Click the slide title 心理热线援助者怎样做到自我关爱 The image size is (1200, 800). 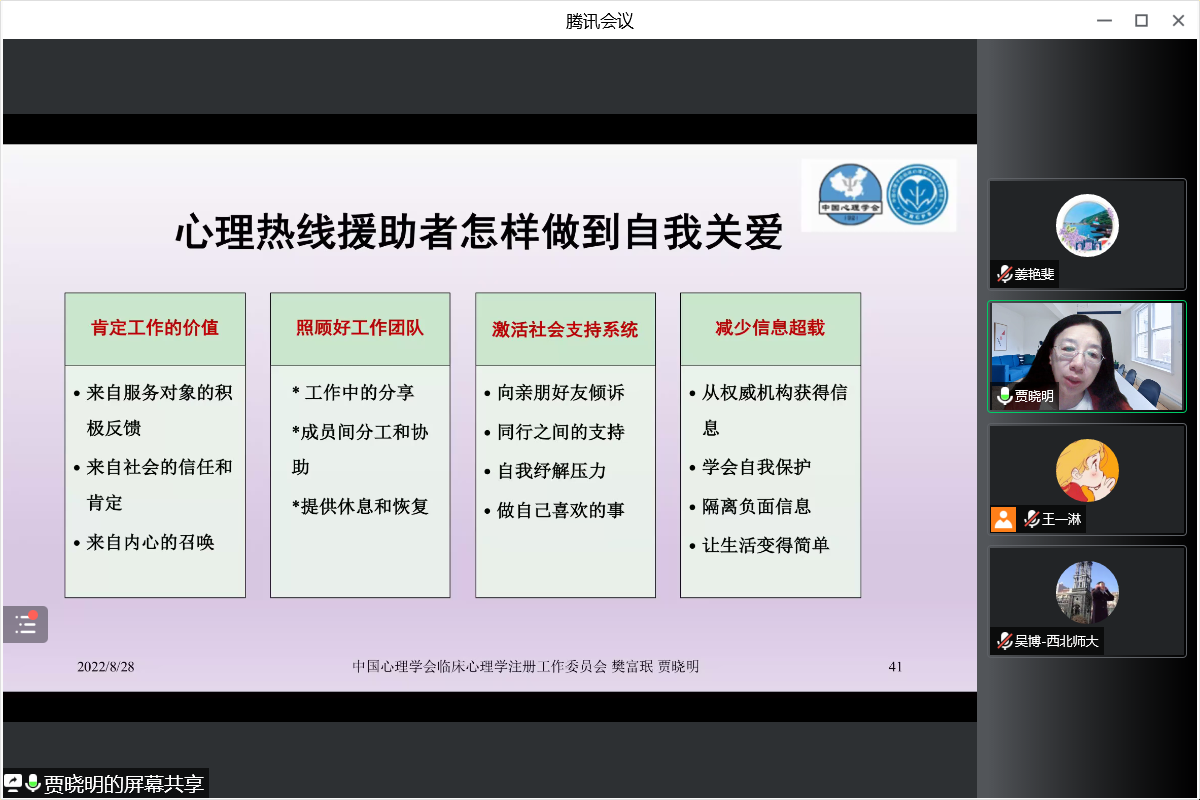pos(479,231)
